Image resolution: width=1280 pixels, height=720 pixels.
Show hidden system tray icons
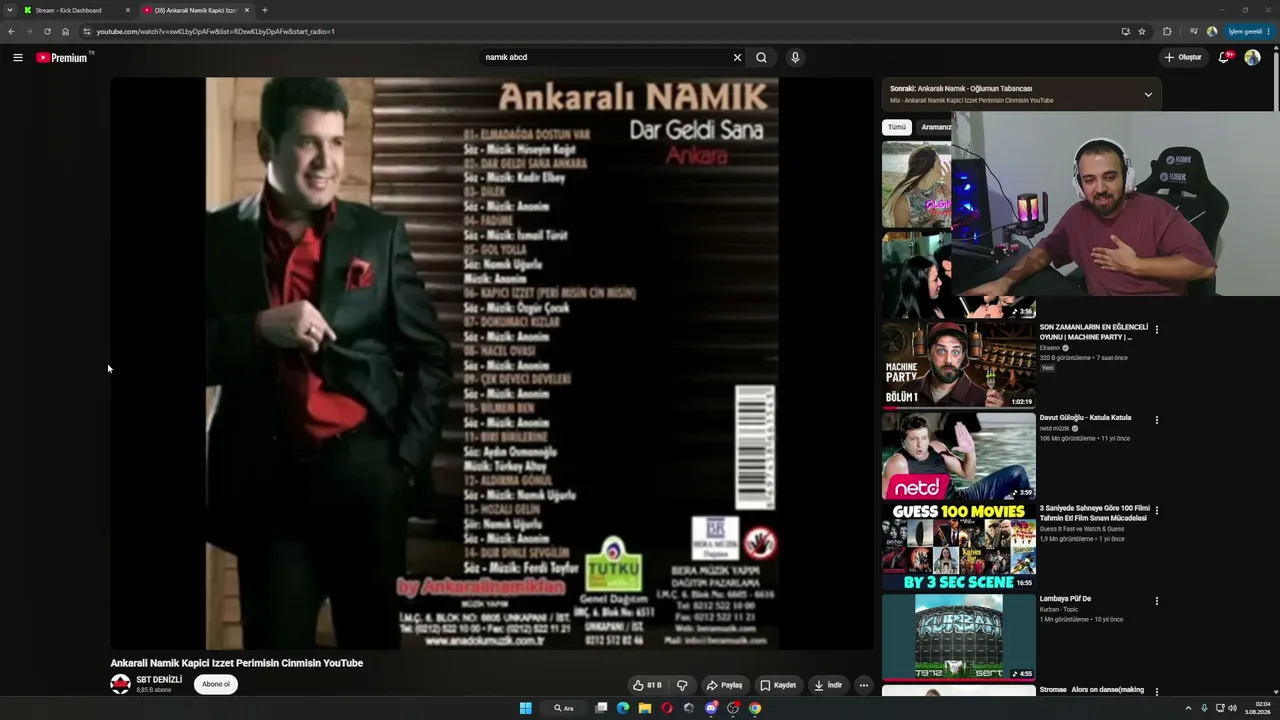tap(1190, 708)
